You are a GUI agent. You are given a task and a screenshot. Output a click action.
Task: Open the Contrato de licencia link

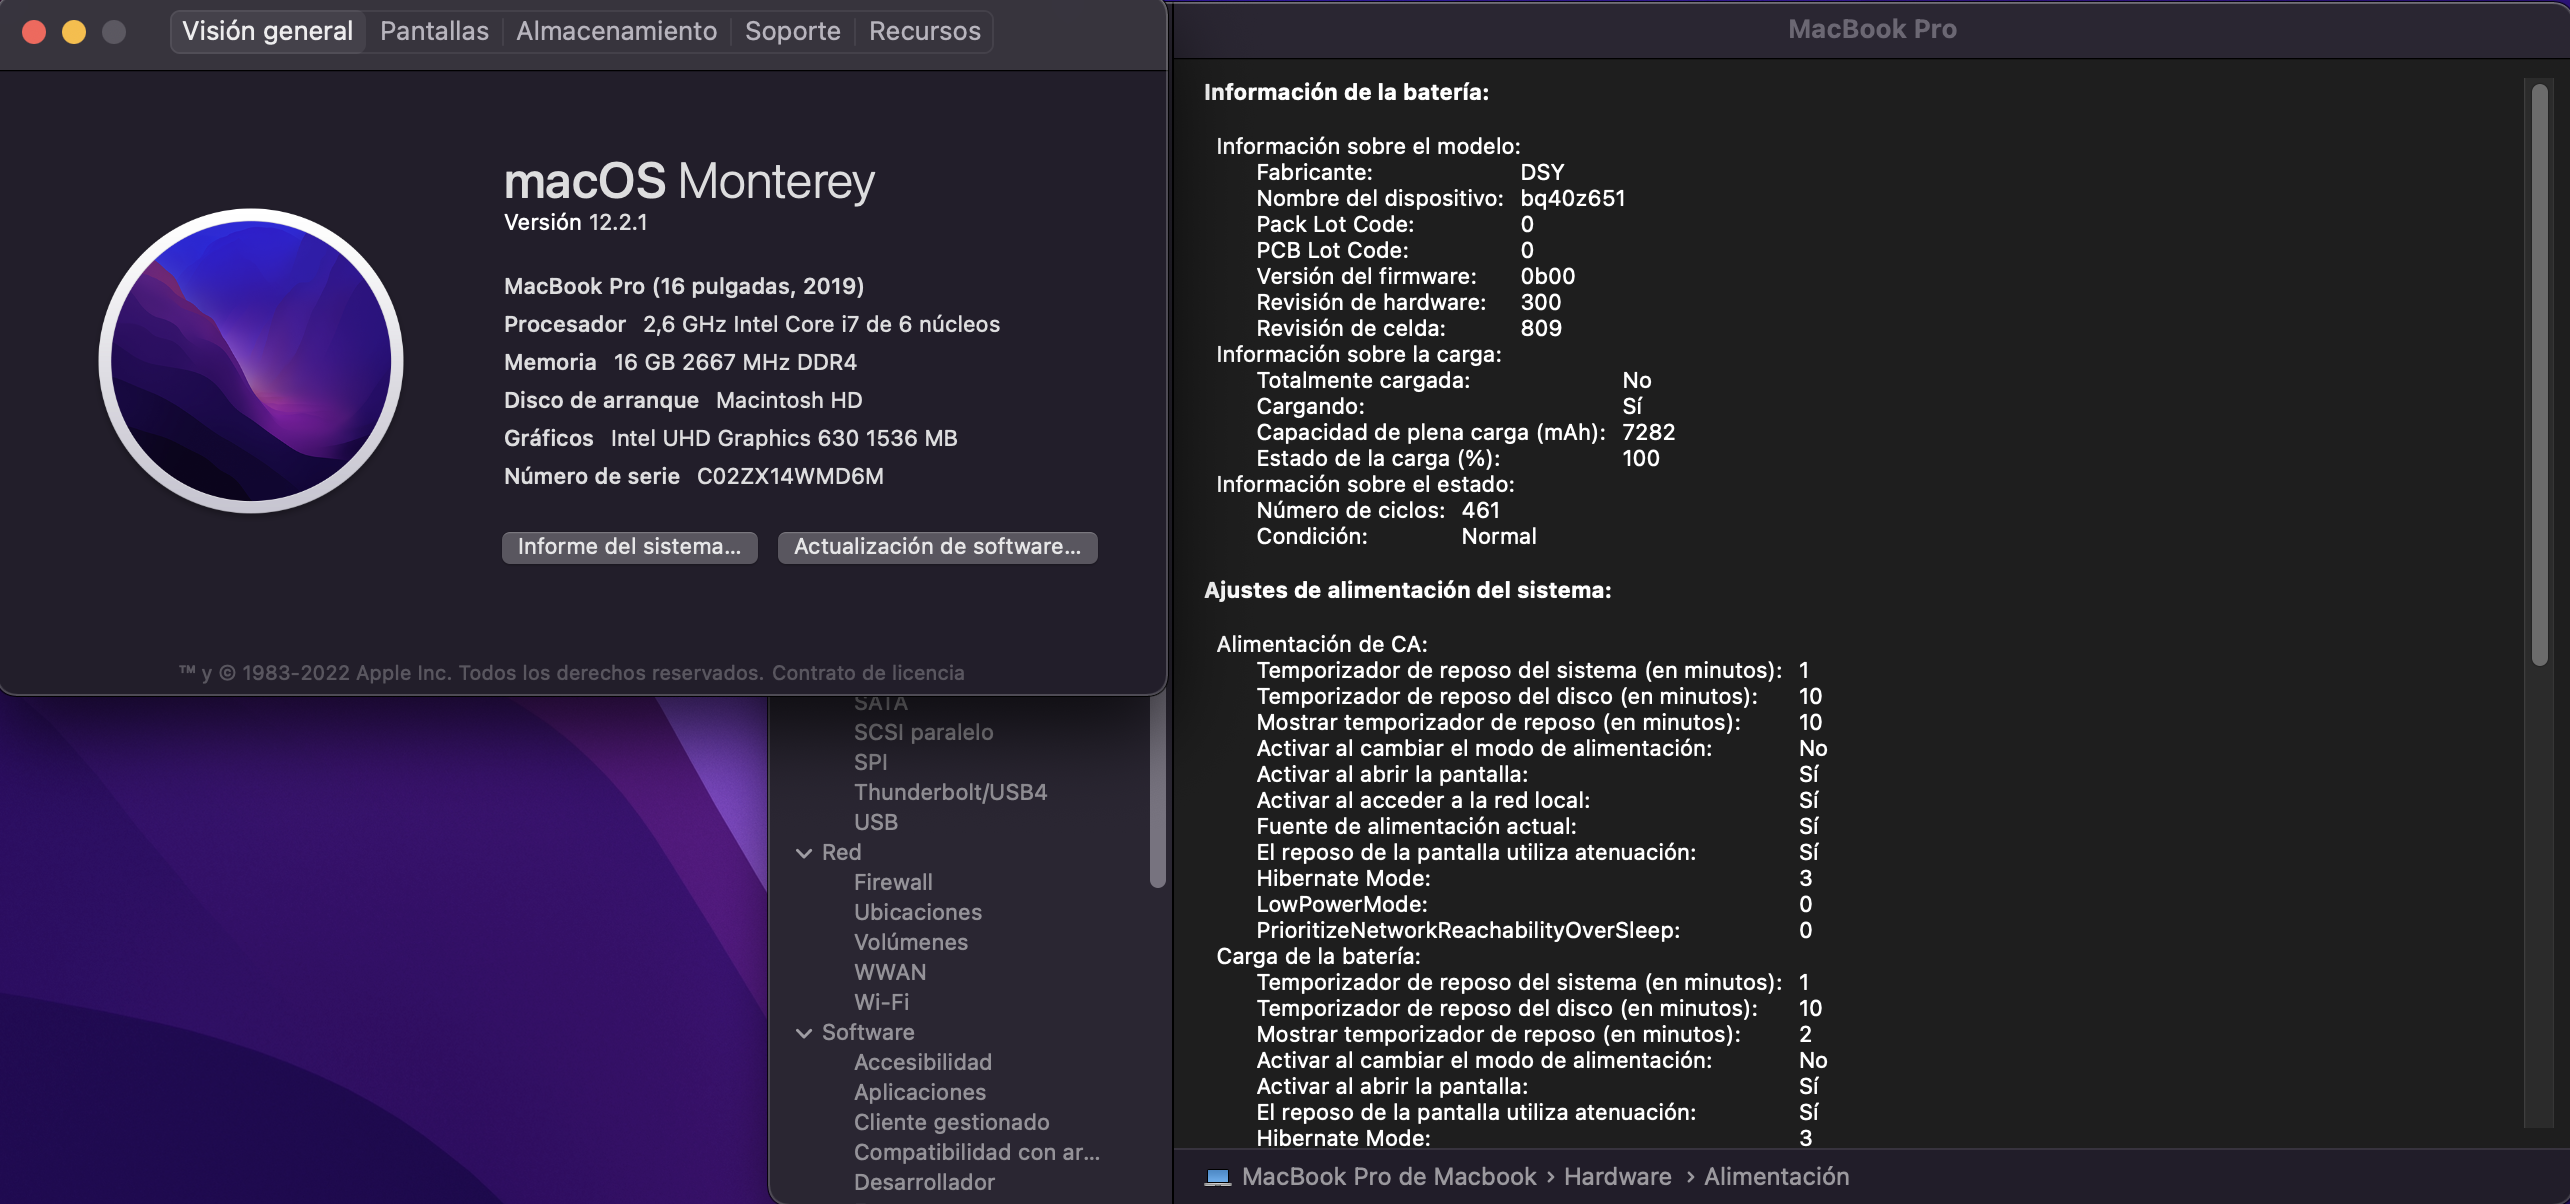click(x=868, y=673)
